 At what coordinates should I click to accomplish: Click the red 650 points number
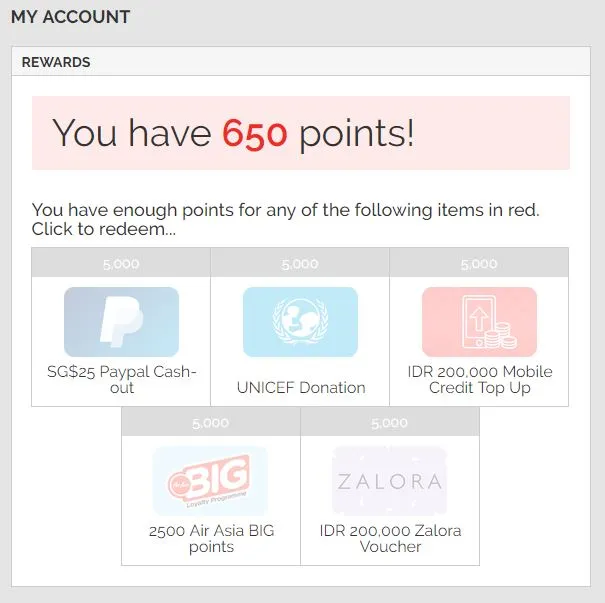254,134
